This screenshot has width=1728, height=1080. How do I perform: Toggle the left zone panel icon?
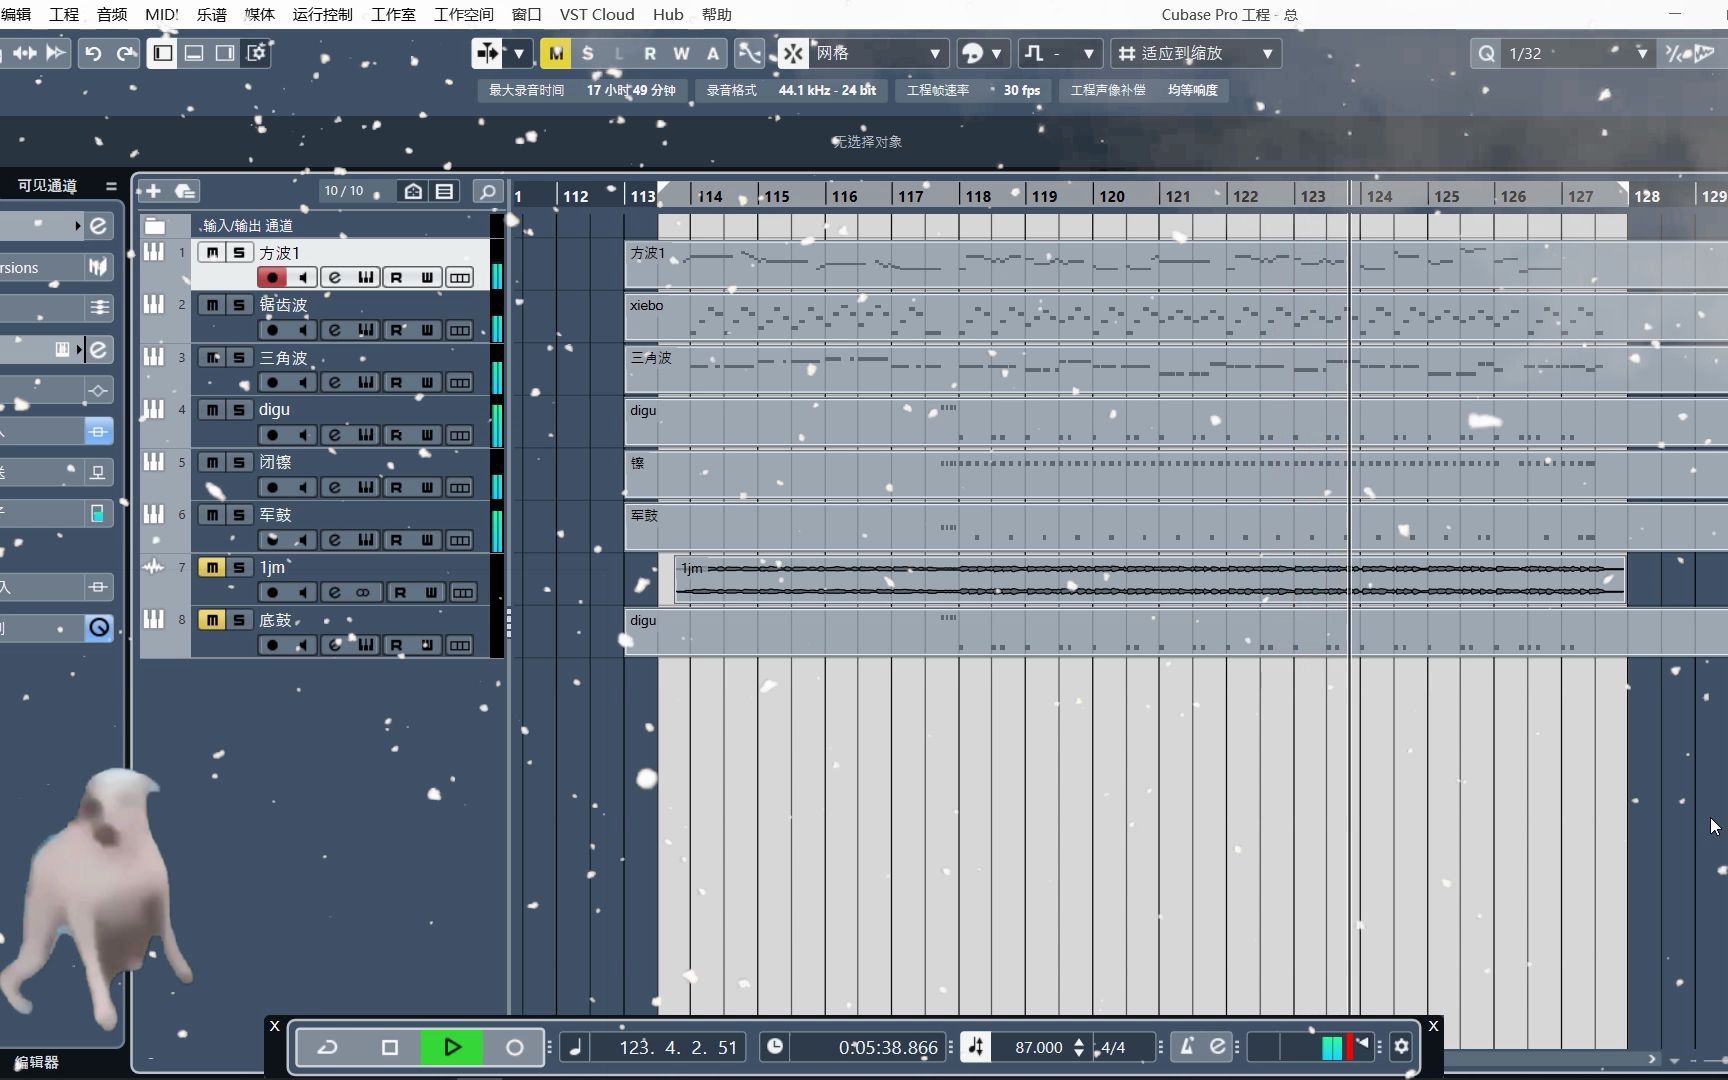click(x=162, y=54)
